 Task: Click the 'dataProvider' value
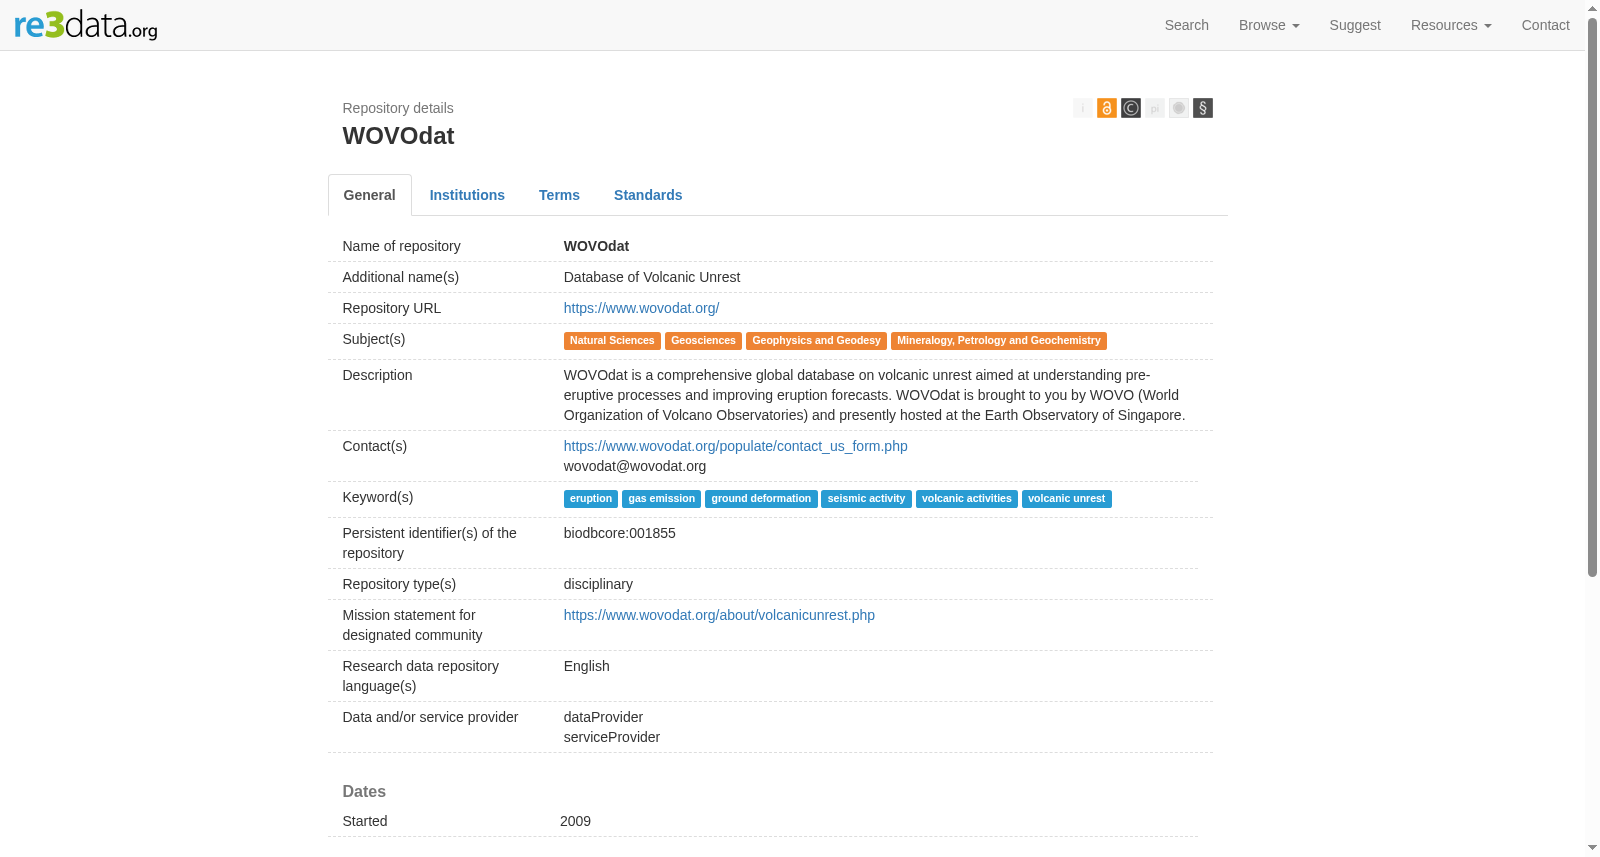[x=603, y=717]
